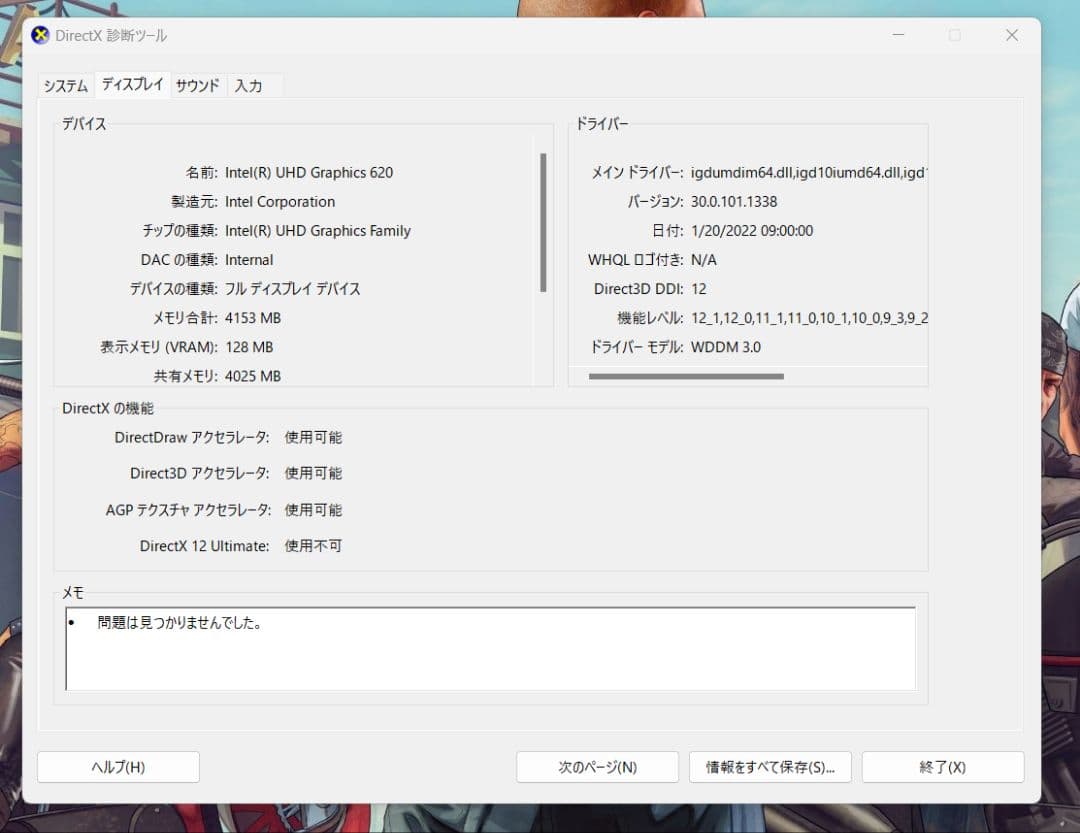This screenshot has width=1080, height=833.
Task: Click the ヘルプ(H) button
Action: pyautogui.click(x=117, y=767)
